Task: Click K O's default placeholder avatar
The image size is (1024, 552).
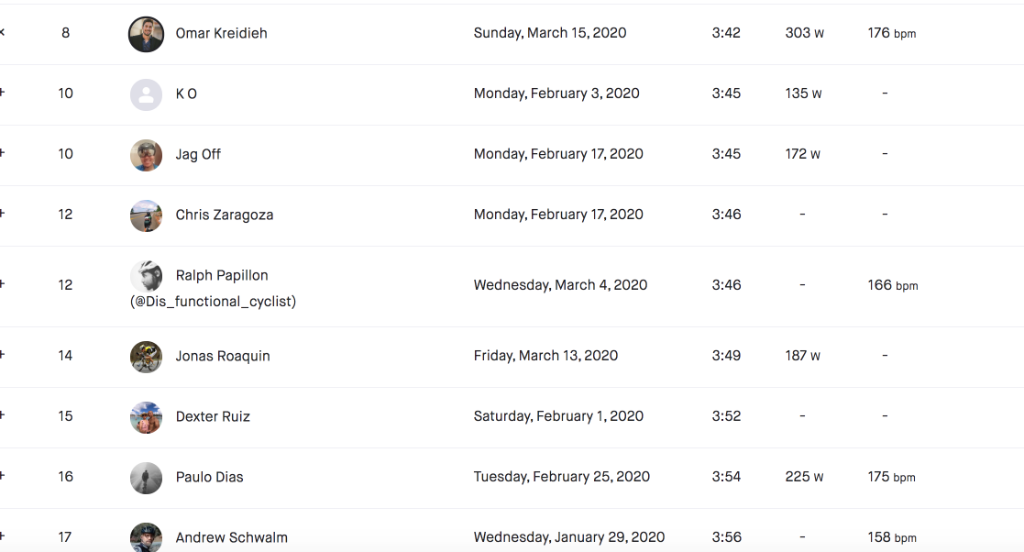Action: (x=146, y=94)
